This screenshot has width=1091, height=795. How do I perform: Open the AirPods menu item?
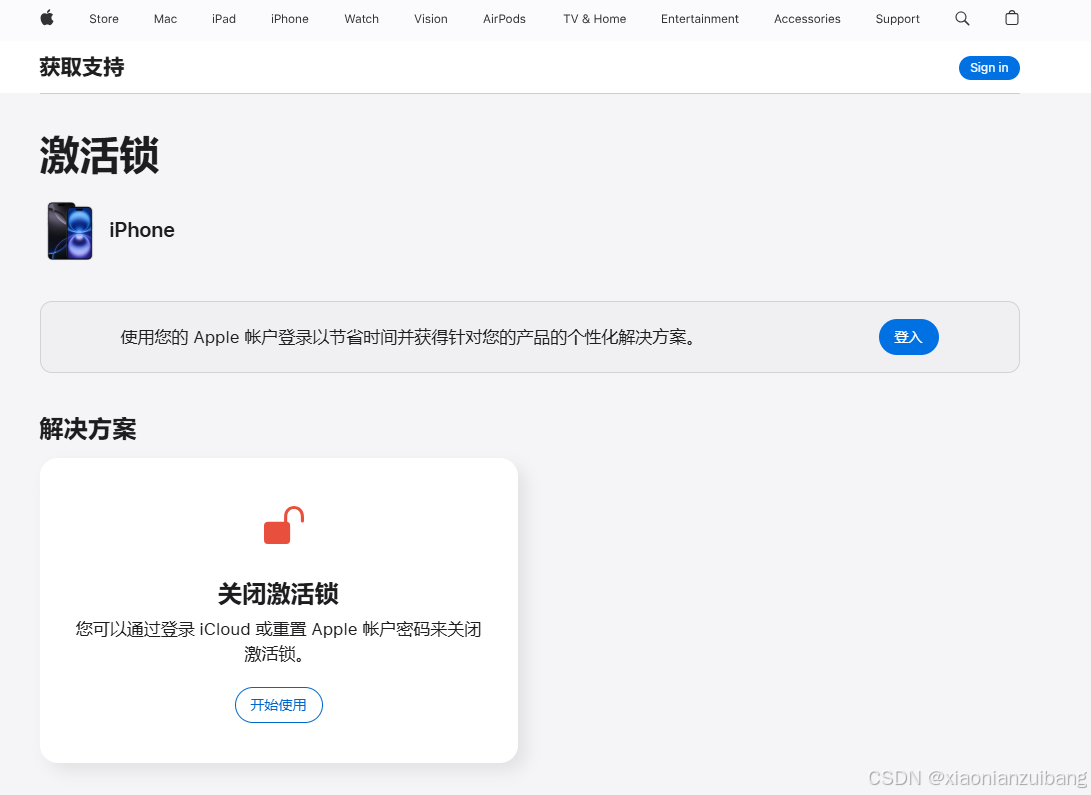[504, 19]
